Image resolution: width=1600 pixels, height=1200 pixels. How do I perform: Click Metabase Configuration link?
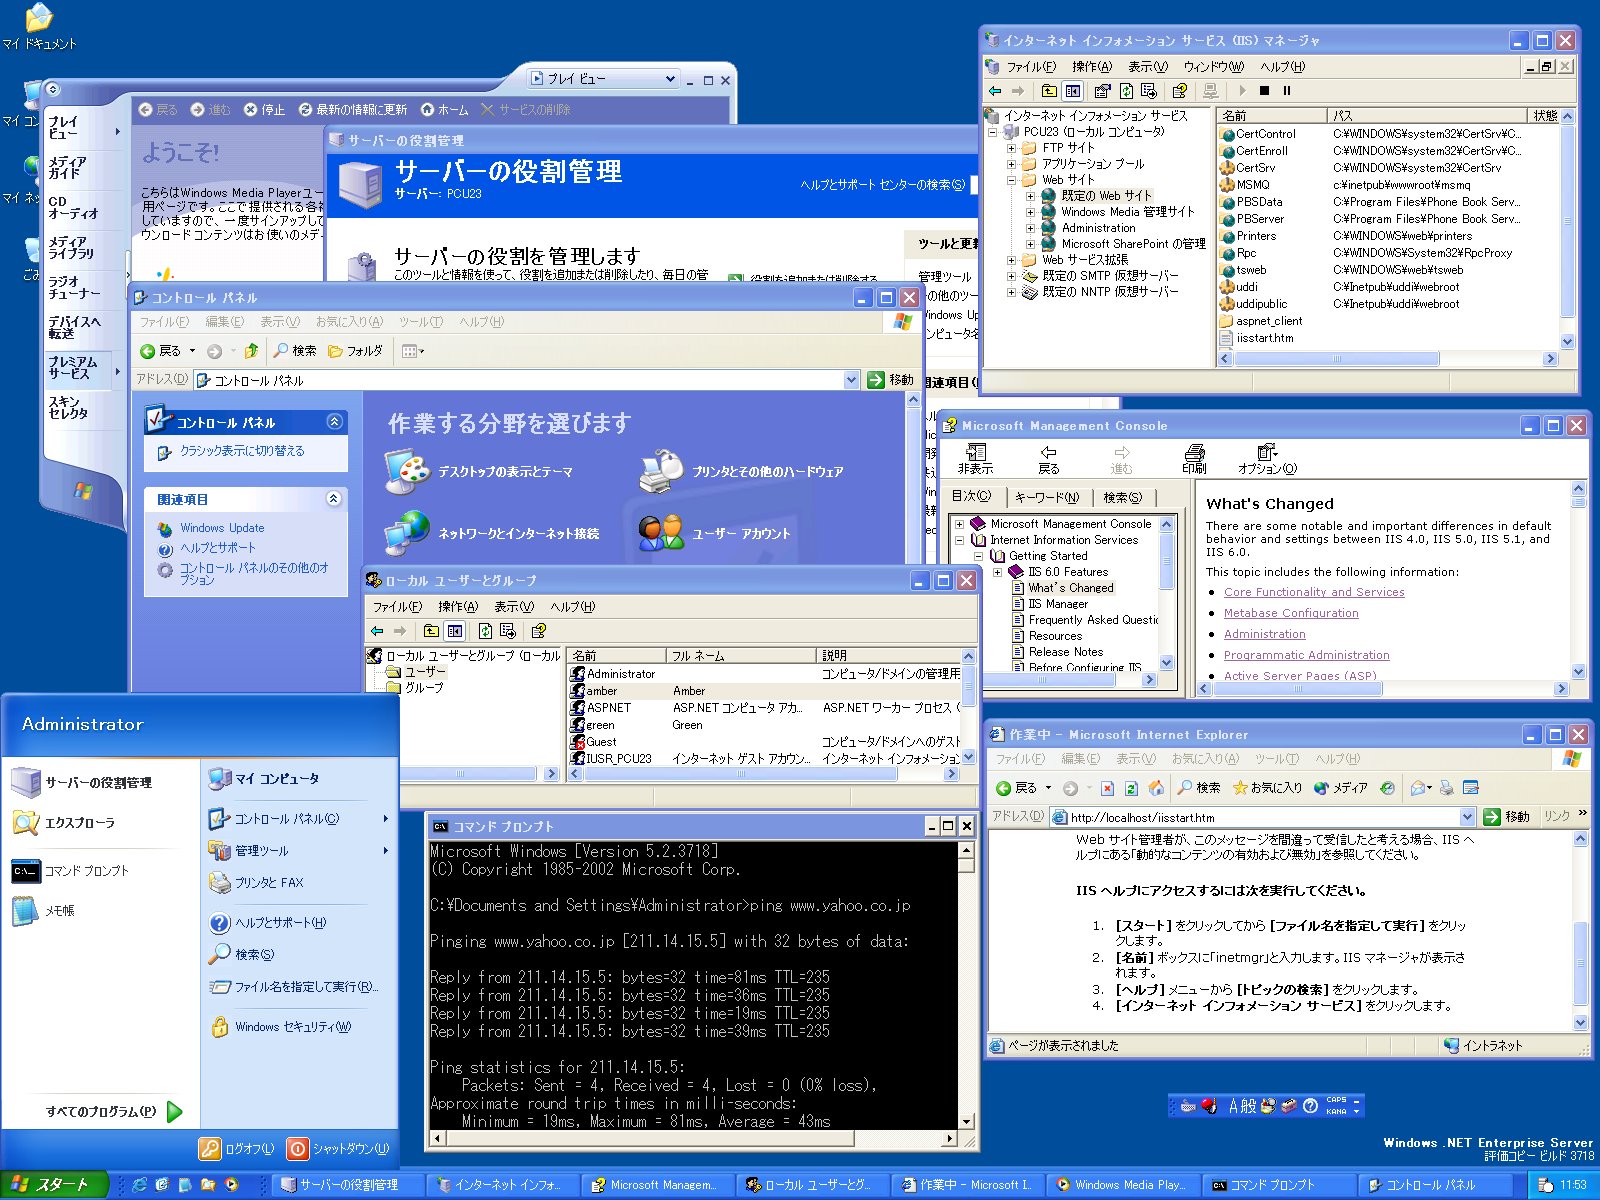point(1291,613)
